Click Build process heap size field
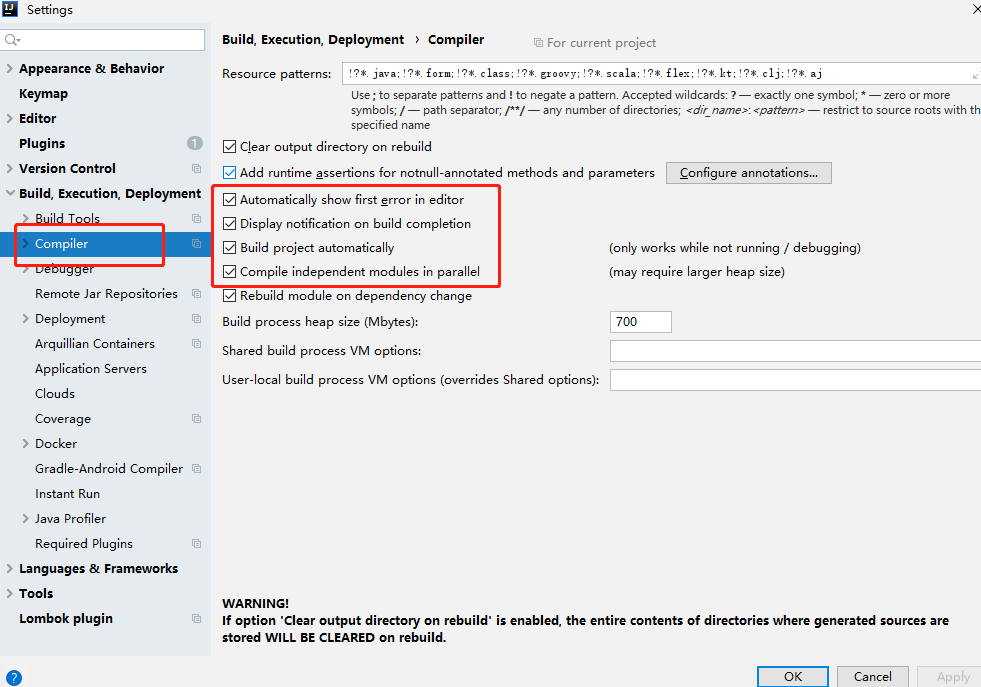Viewport: 981px width, 687px height. tap(641, 322)
